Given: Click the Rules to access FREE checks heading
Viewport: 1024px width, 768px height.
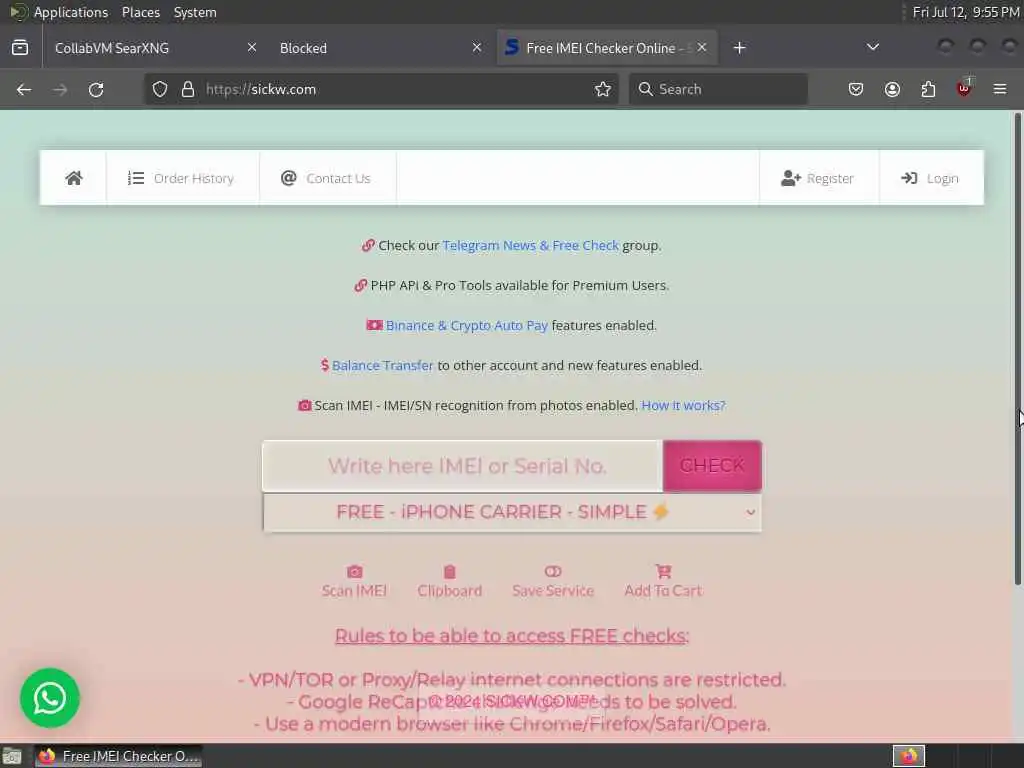Looking at the screenshot, I should (512, 635).
